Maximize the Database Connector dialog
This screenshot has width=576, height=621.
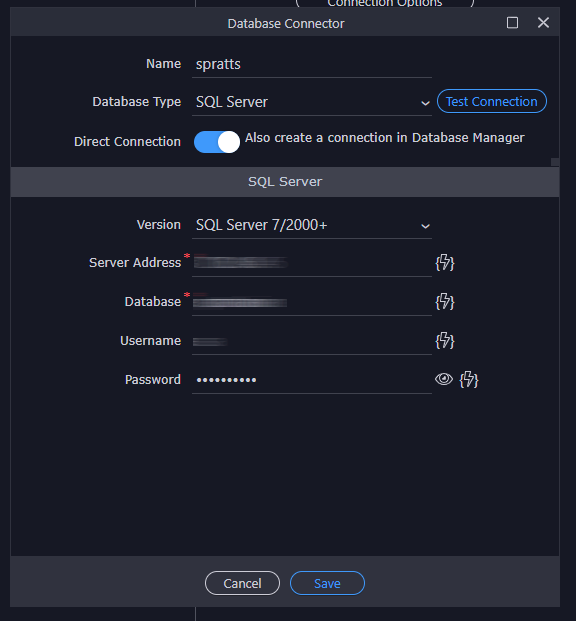512,23
